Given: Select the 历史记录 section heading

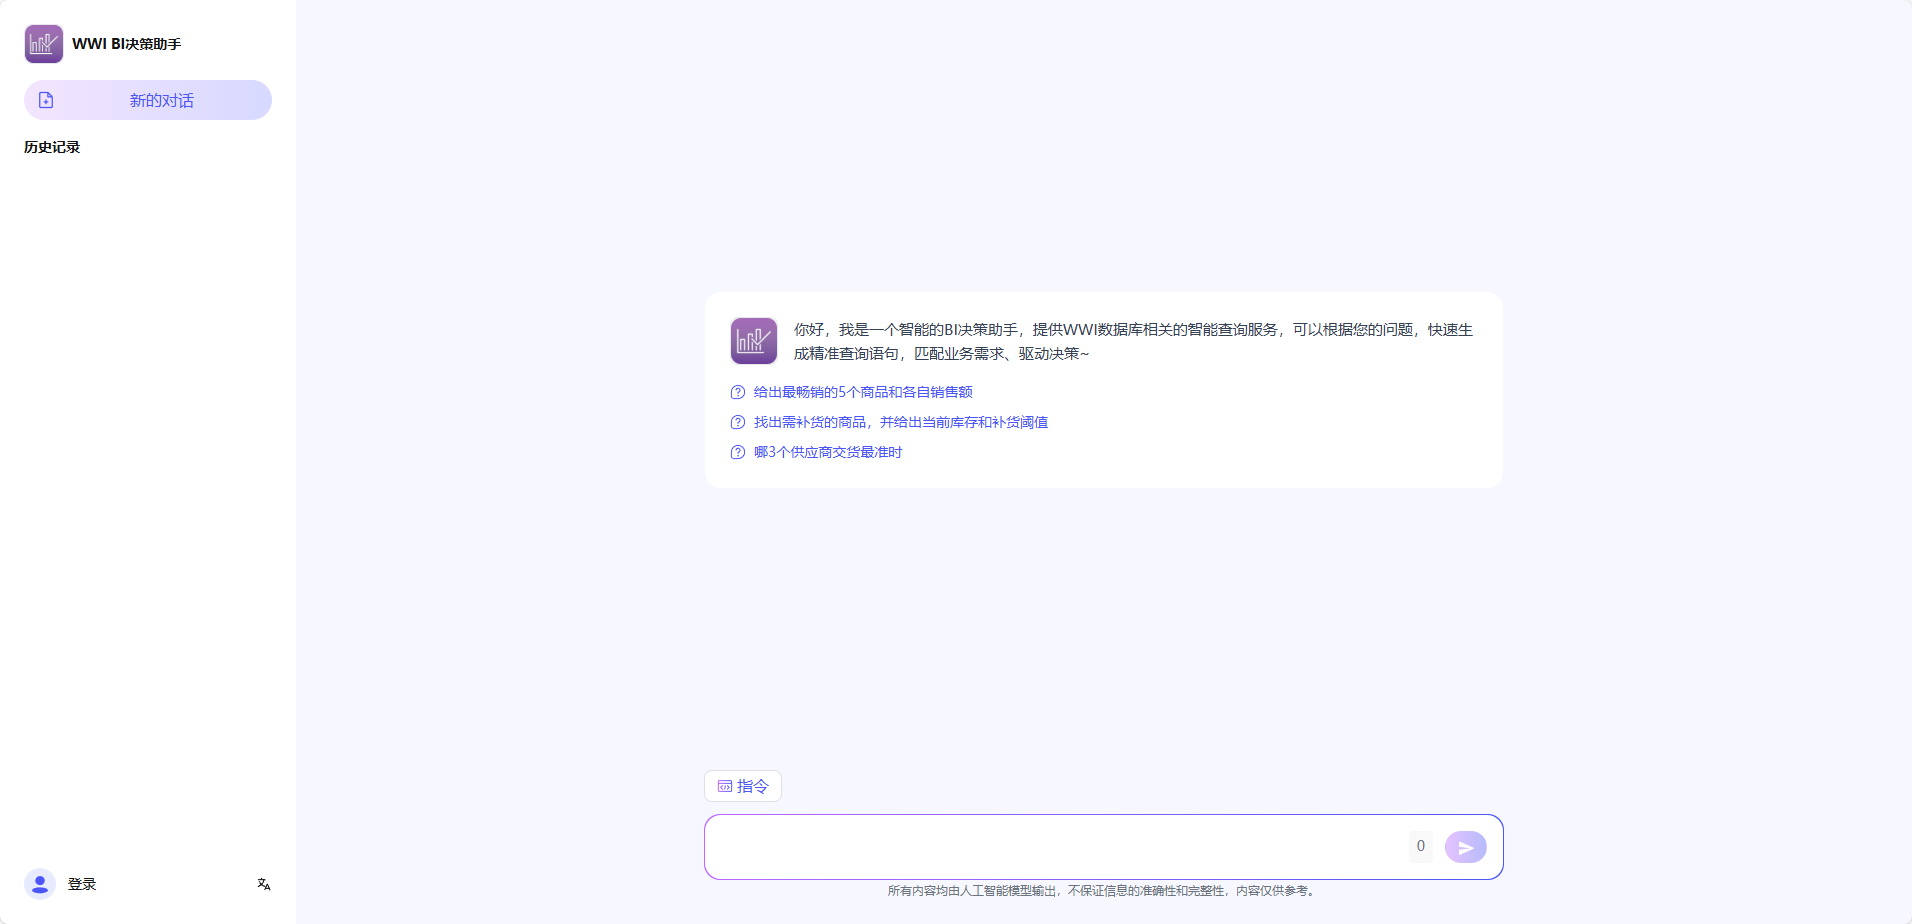Looking at the screenshot, I should [x=52, y=147].
